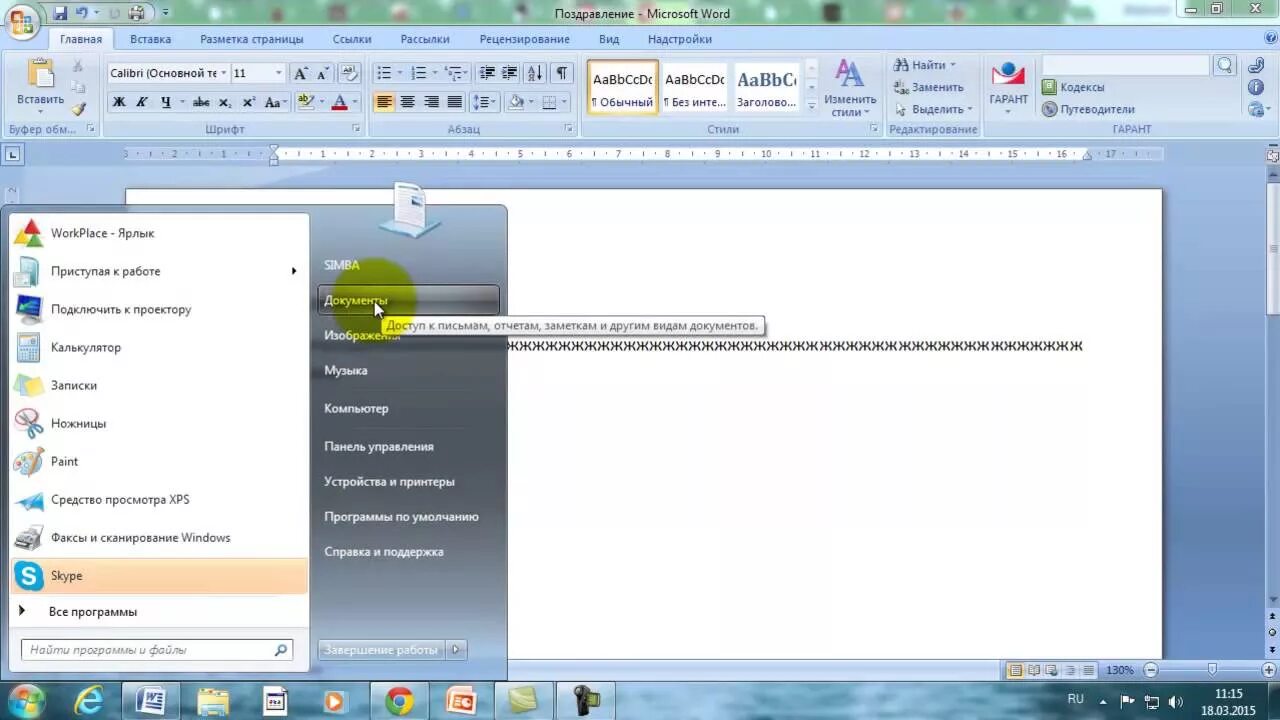Launch Paint from the Start menu

(158, 461)
